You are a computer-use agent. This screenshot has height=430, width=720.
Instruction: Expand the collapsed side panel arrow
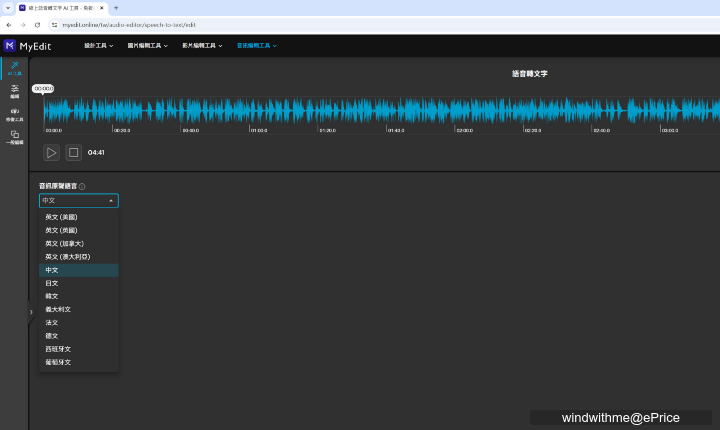pos(31,312)
